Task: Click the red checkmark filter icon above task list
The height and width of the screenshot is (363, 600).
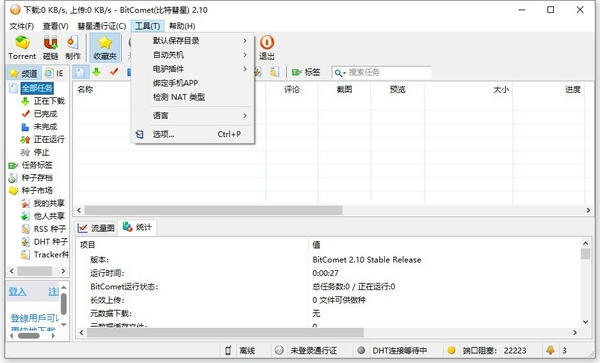Action: 114,72
